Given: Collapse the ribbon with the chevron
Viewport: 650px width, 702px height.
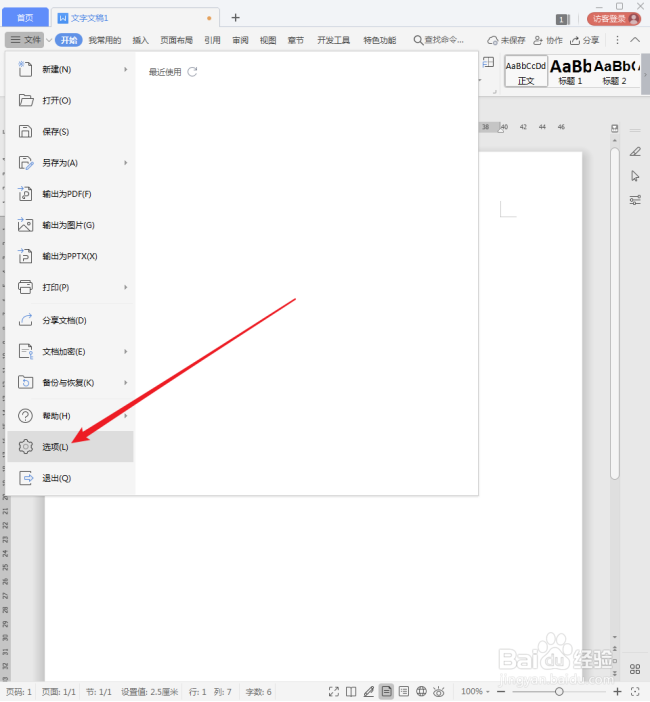Looking at the screenshot, I should pyautogui.click(x=635, y=40).
